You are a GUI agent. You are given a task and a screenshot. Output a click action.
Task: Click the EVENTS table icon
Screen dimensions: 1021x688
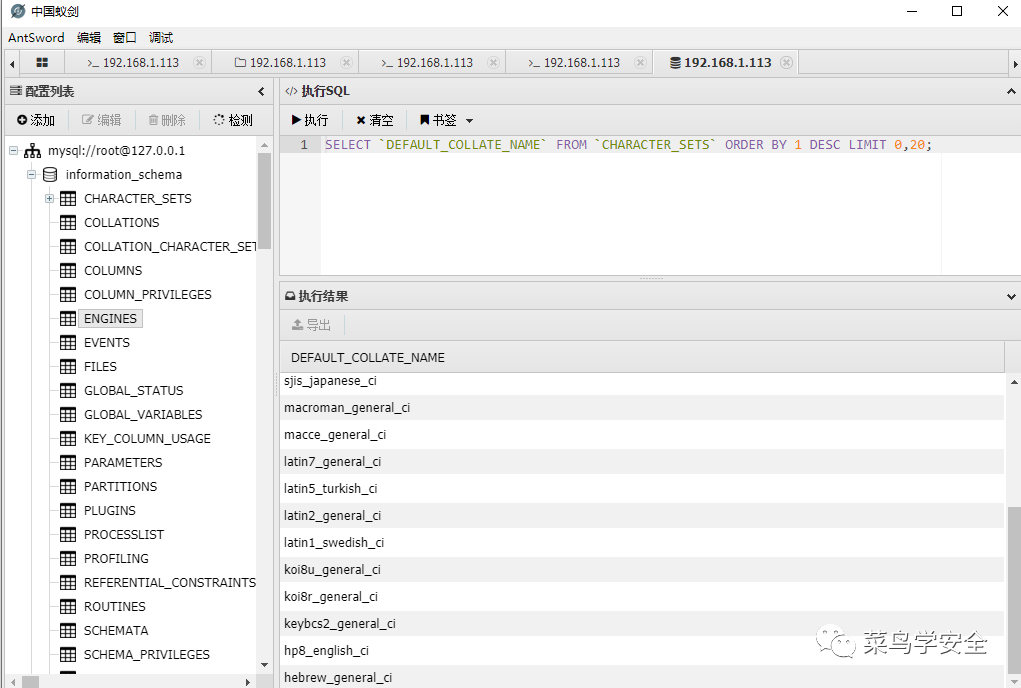68,342
